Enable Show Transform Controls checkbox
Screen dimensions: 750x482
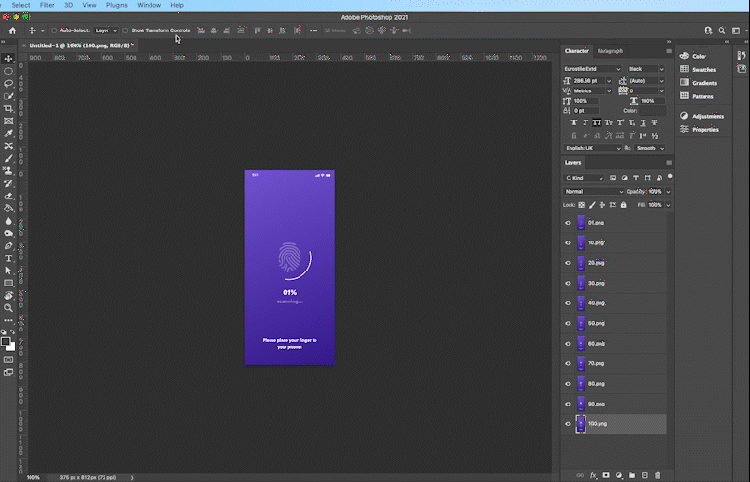point(125,31)
